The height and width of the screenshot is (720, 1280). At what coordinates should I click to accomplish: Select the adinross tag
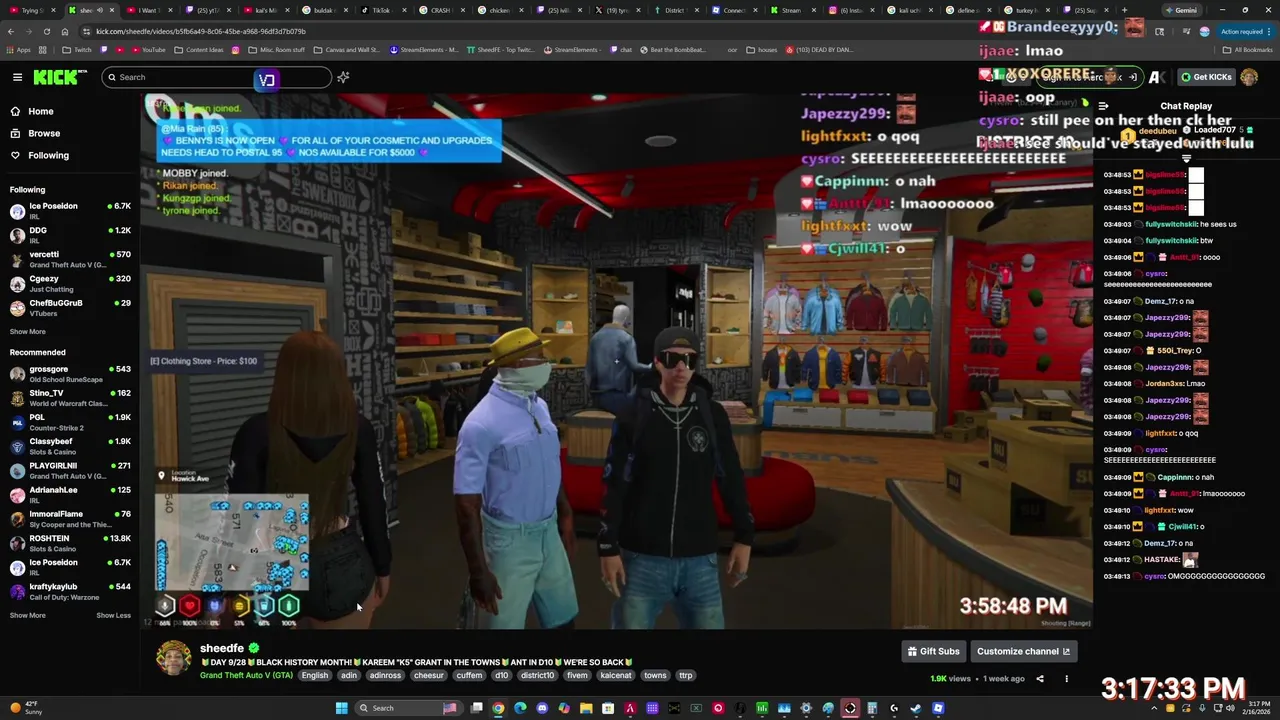(385, 675)
